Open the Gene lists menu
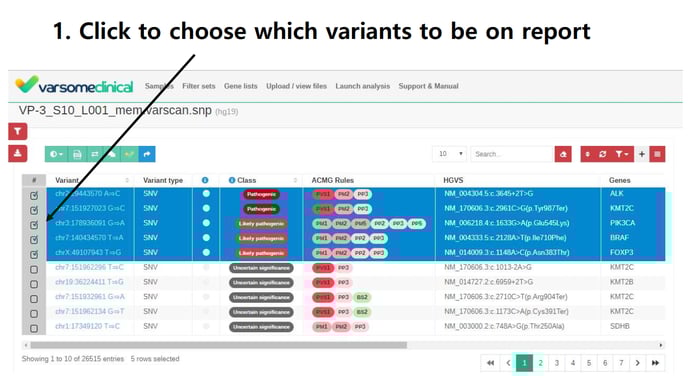This screenshot has width=688, height=378. pyautogui.click(x=240, y=86)
